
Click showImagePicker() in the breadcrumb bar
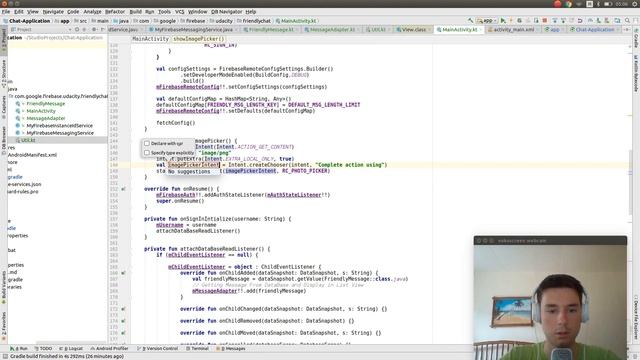tap(199, 39)
